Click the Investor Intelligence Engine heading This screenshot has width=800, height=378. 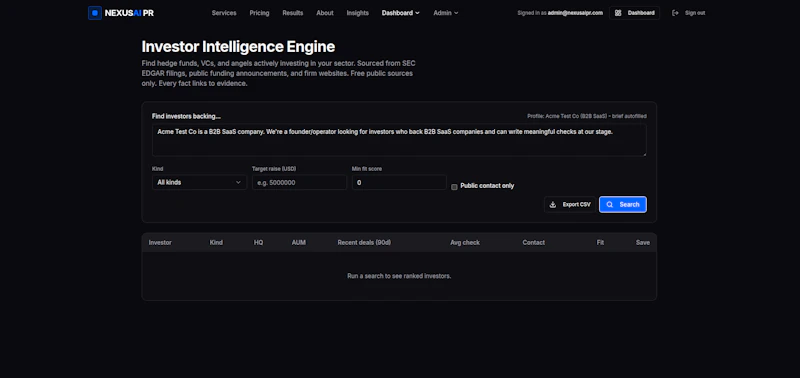click(238, 46)
